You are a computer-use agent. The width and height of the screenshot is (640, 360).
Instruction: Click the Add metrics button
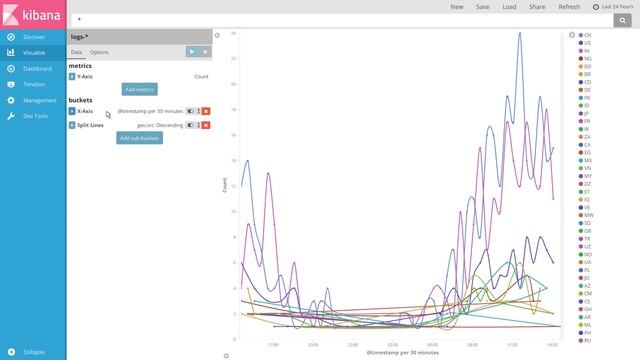(x=140, y=89)
